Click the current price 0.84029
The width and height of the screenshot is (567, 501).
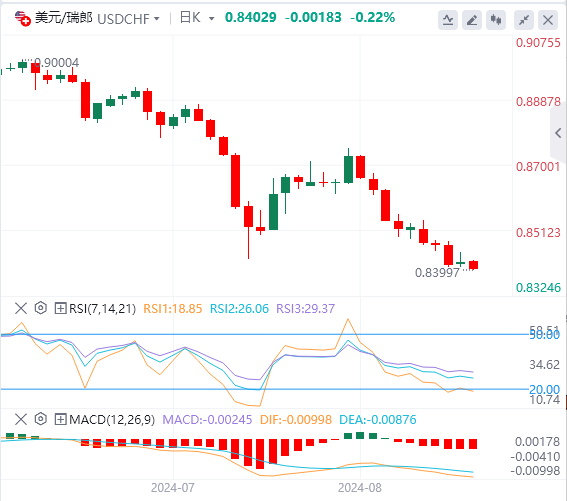click(251, 17)
